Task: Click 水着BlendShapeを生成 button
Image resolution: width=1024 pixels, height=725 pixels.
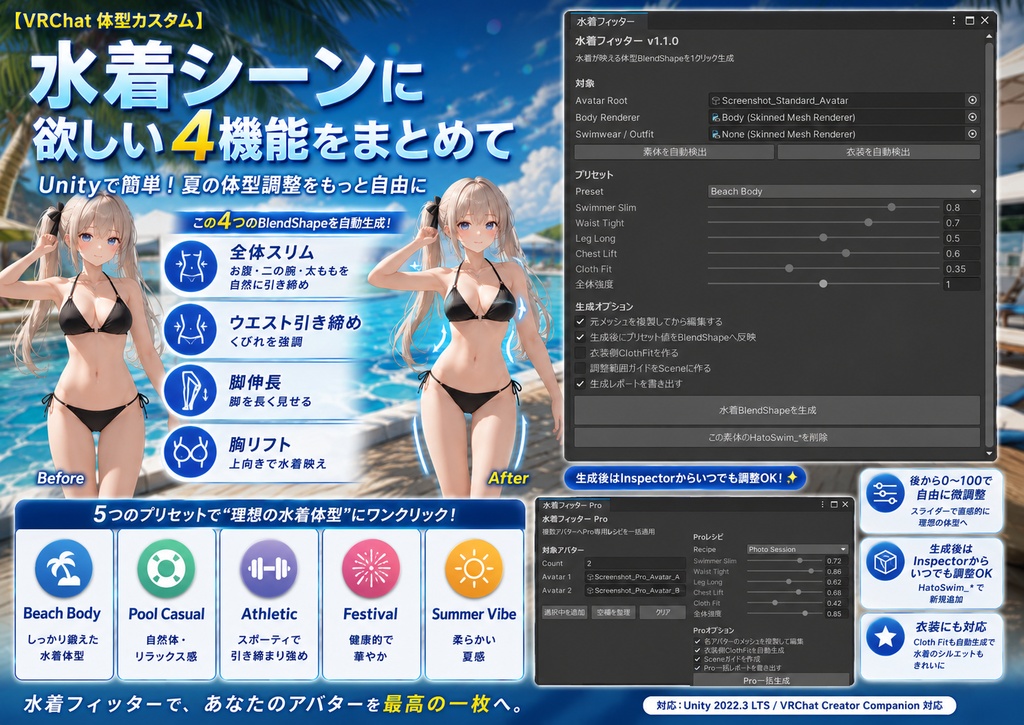Action: [776, 410]
